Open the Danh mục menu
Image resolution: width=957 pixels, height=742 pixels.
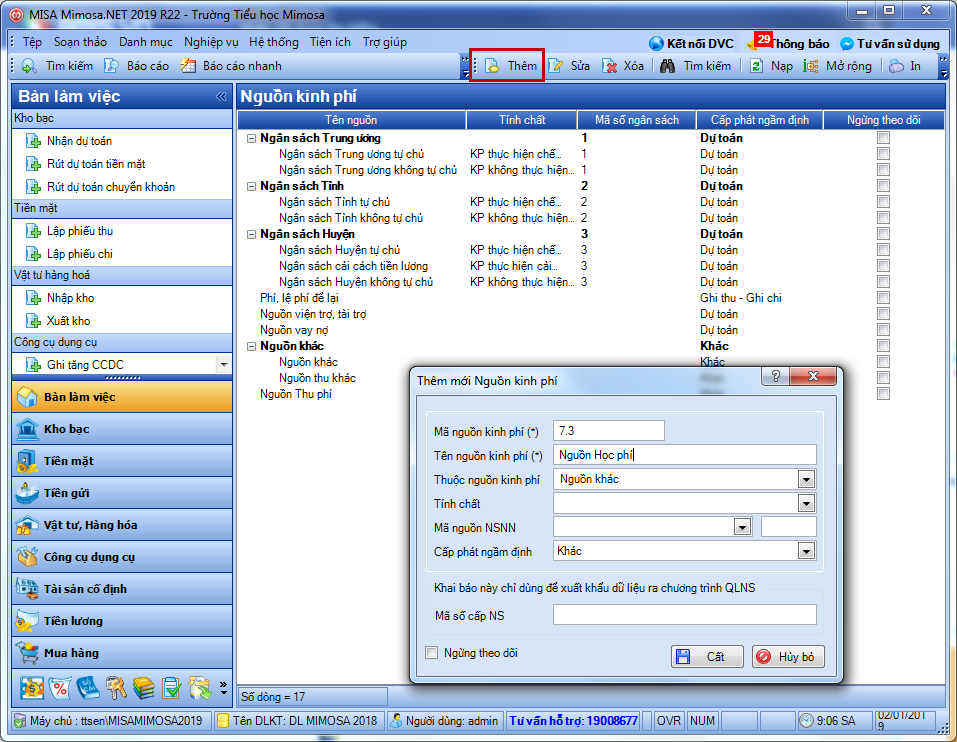(x=145, y=42)
